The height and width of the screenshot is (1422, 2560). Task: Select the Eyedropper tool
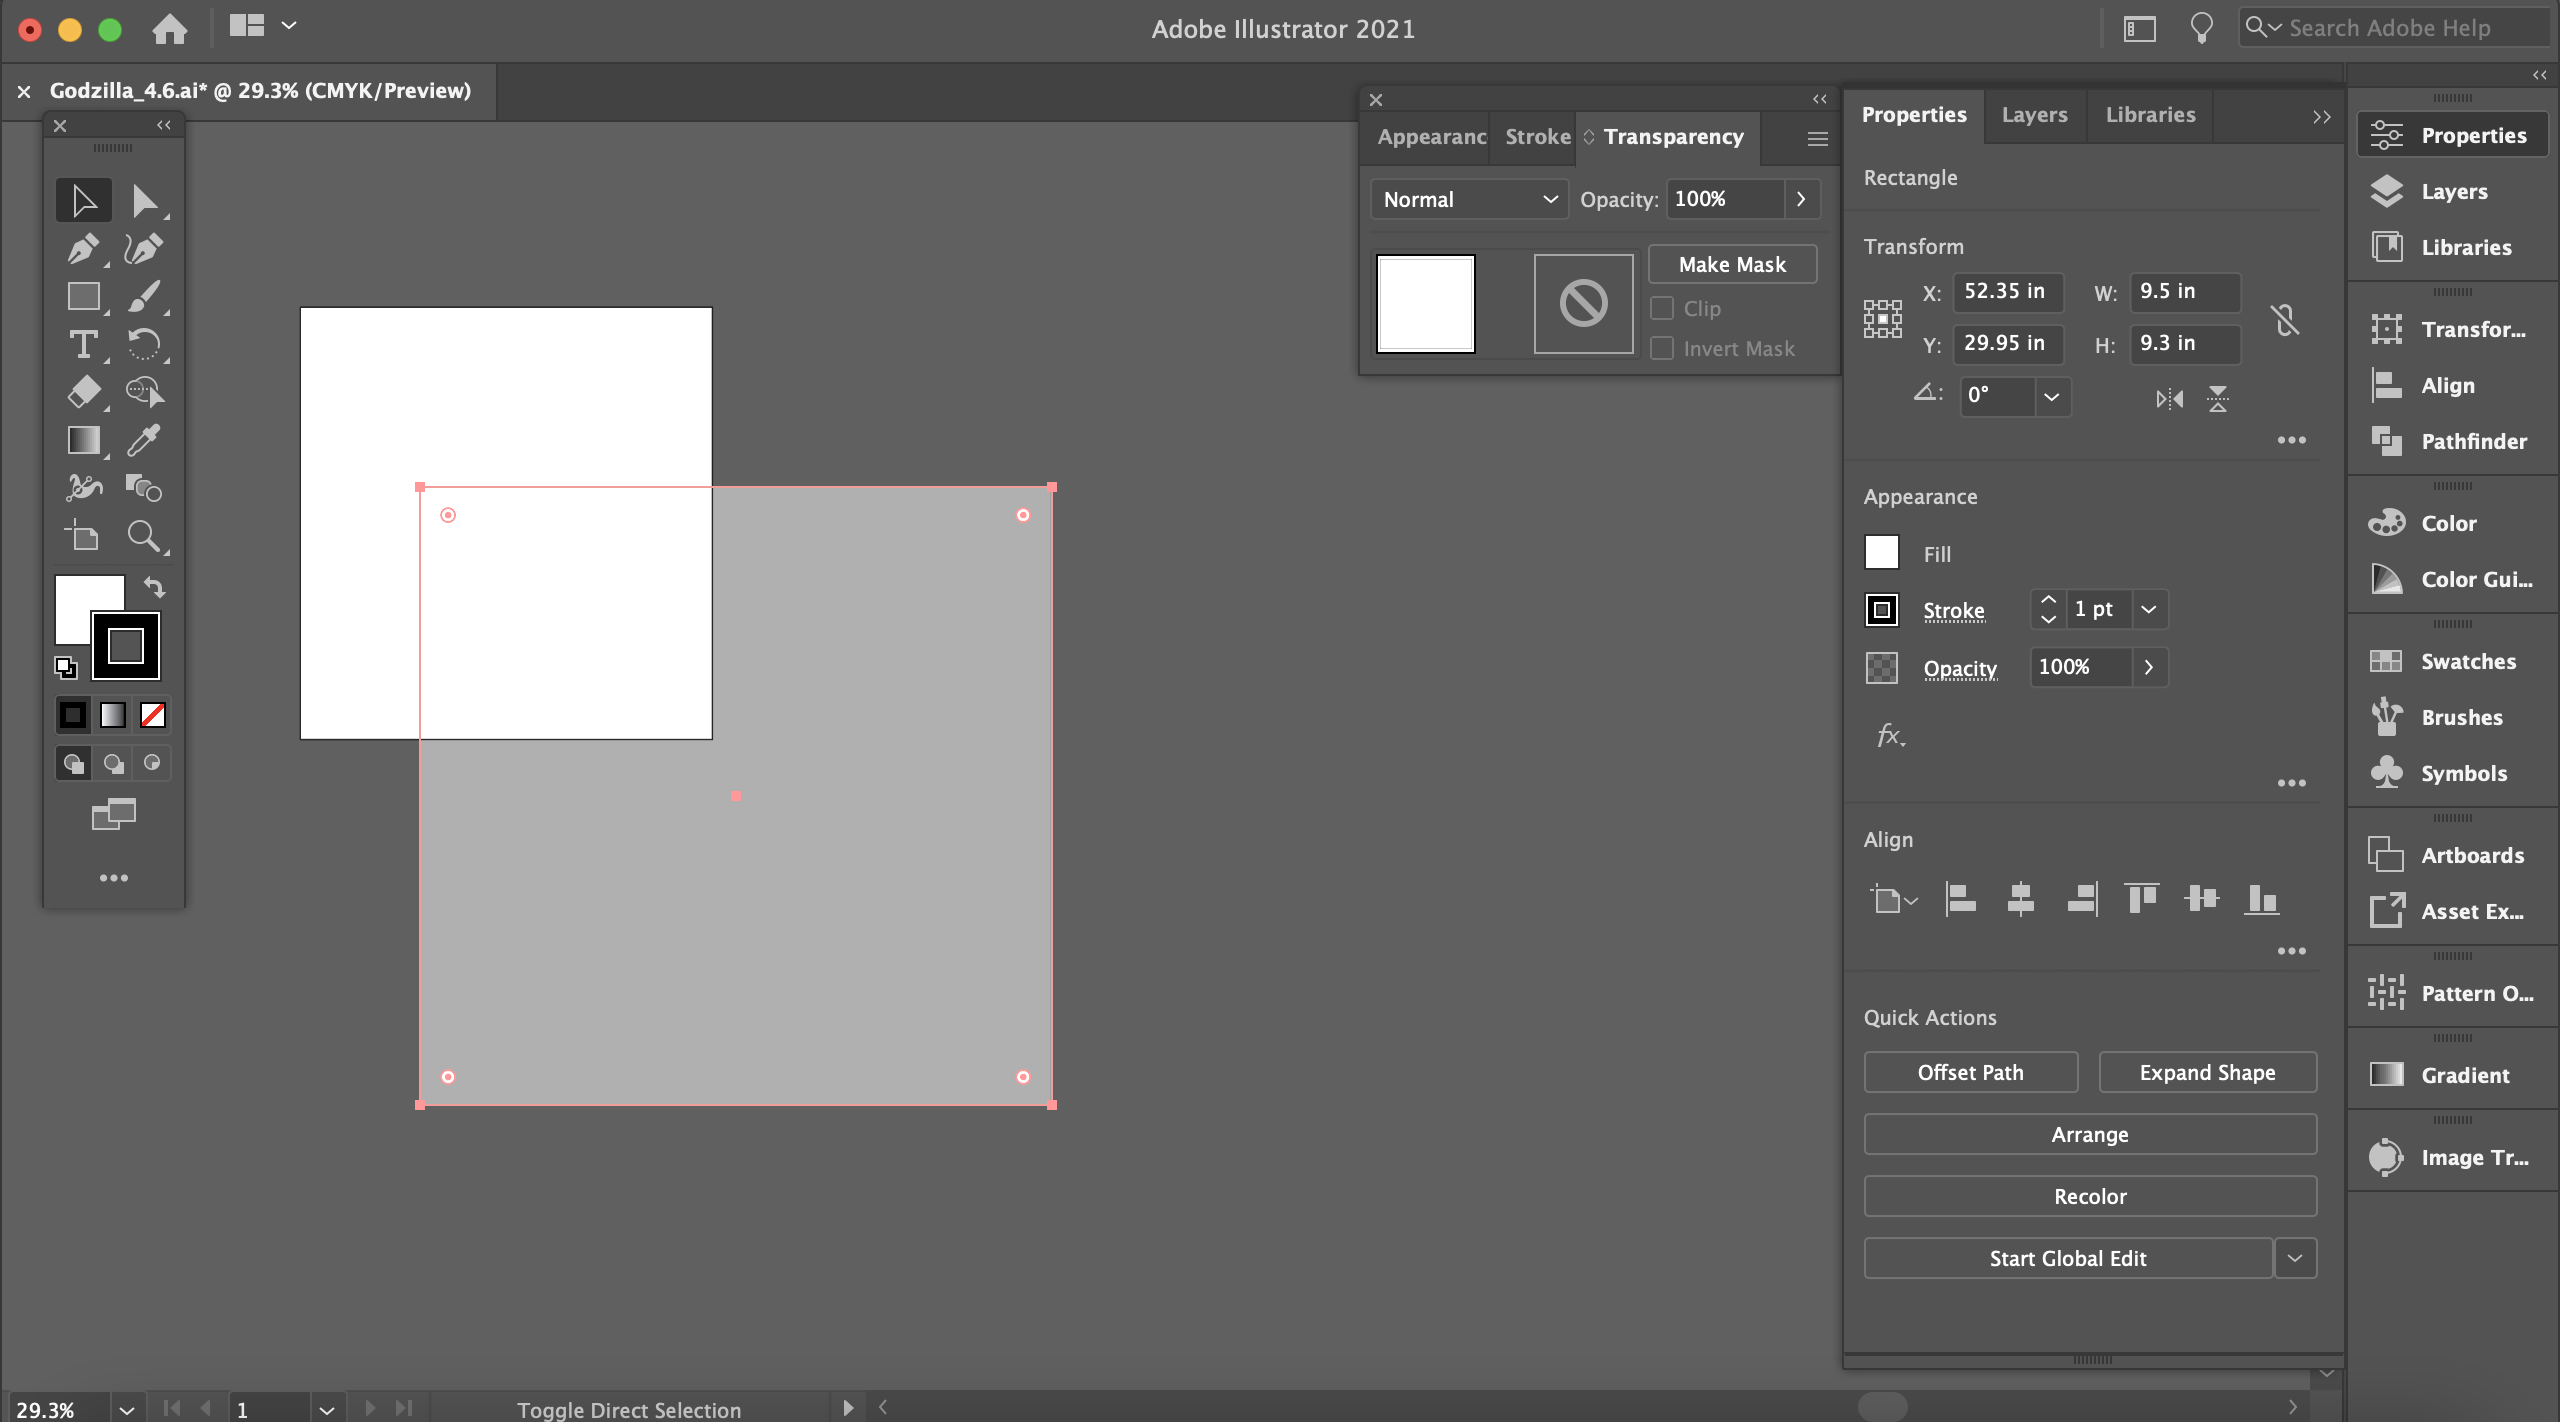point(144,440)
